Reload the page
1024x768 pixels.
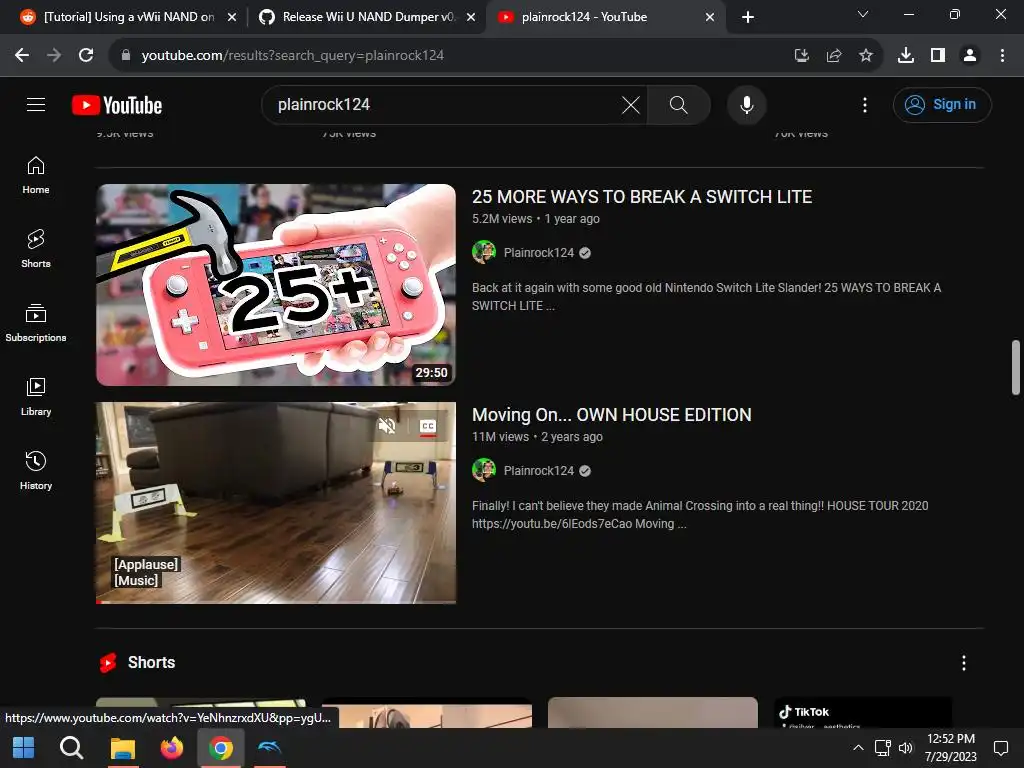86,56
